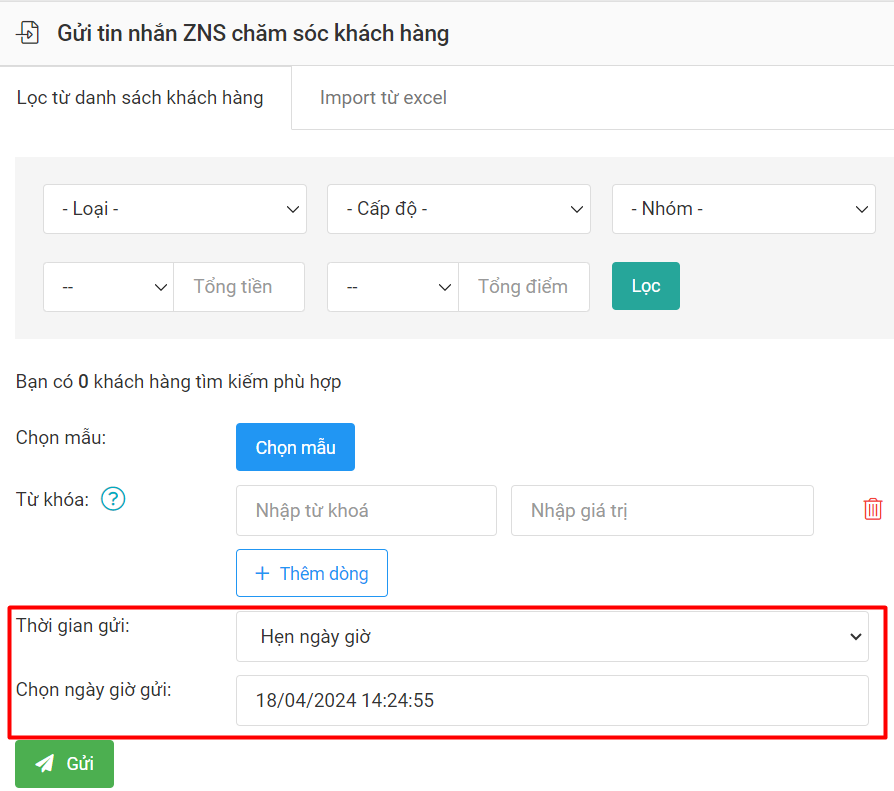Click the Nhập giá trị field
894x791 pixels.
(662, 511)
